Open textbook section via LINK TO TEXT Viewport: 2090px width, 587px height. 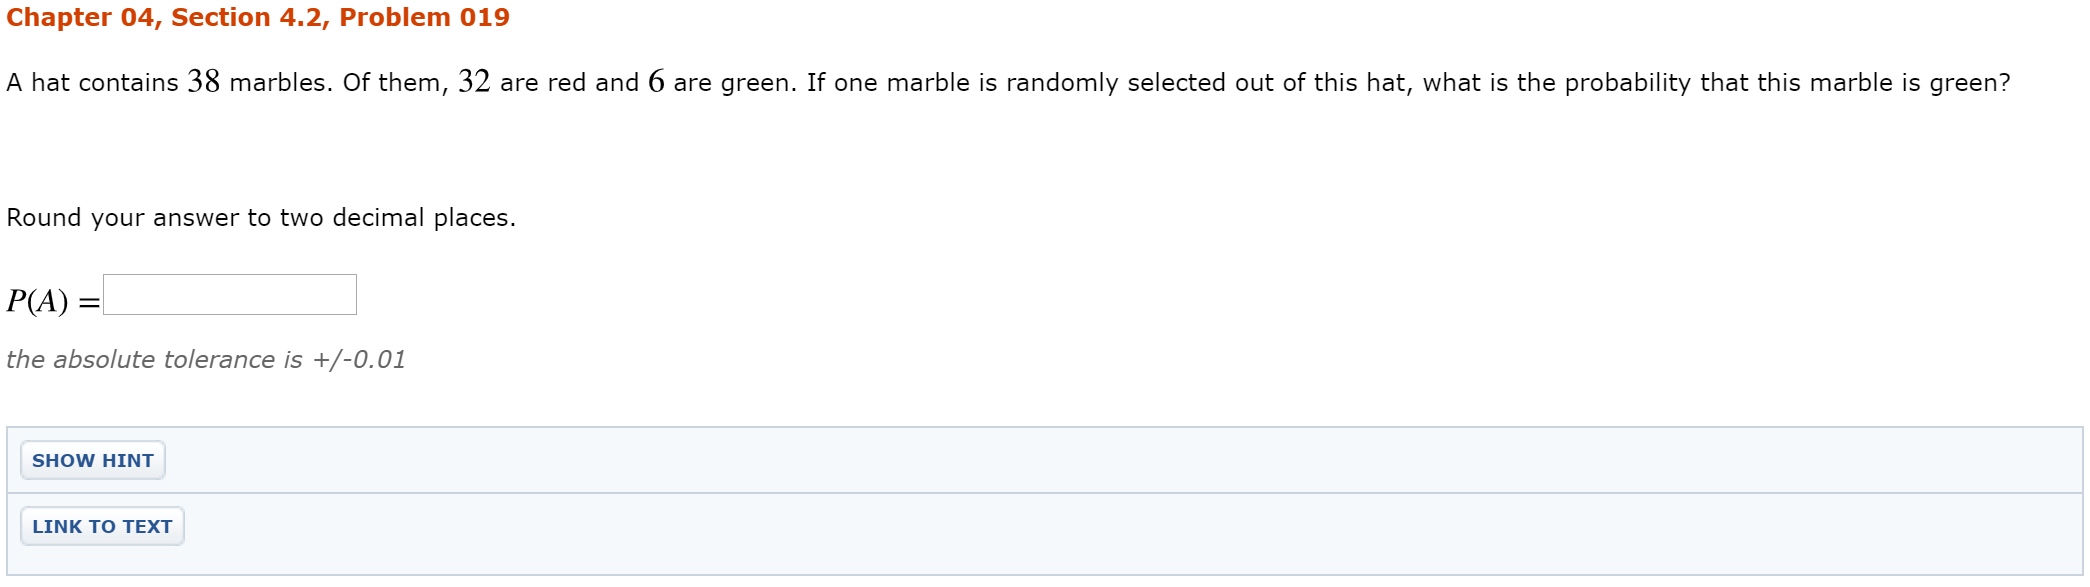click(100, 525)
